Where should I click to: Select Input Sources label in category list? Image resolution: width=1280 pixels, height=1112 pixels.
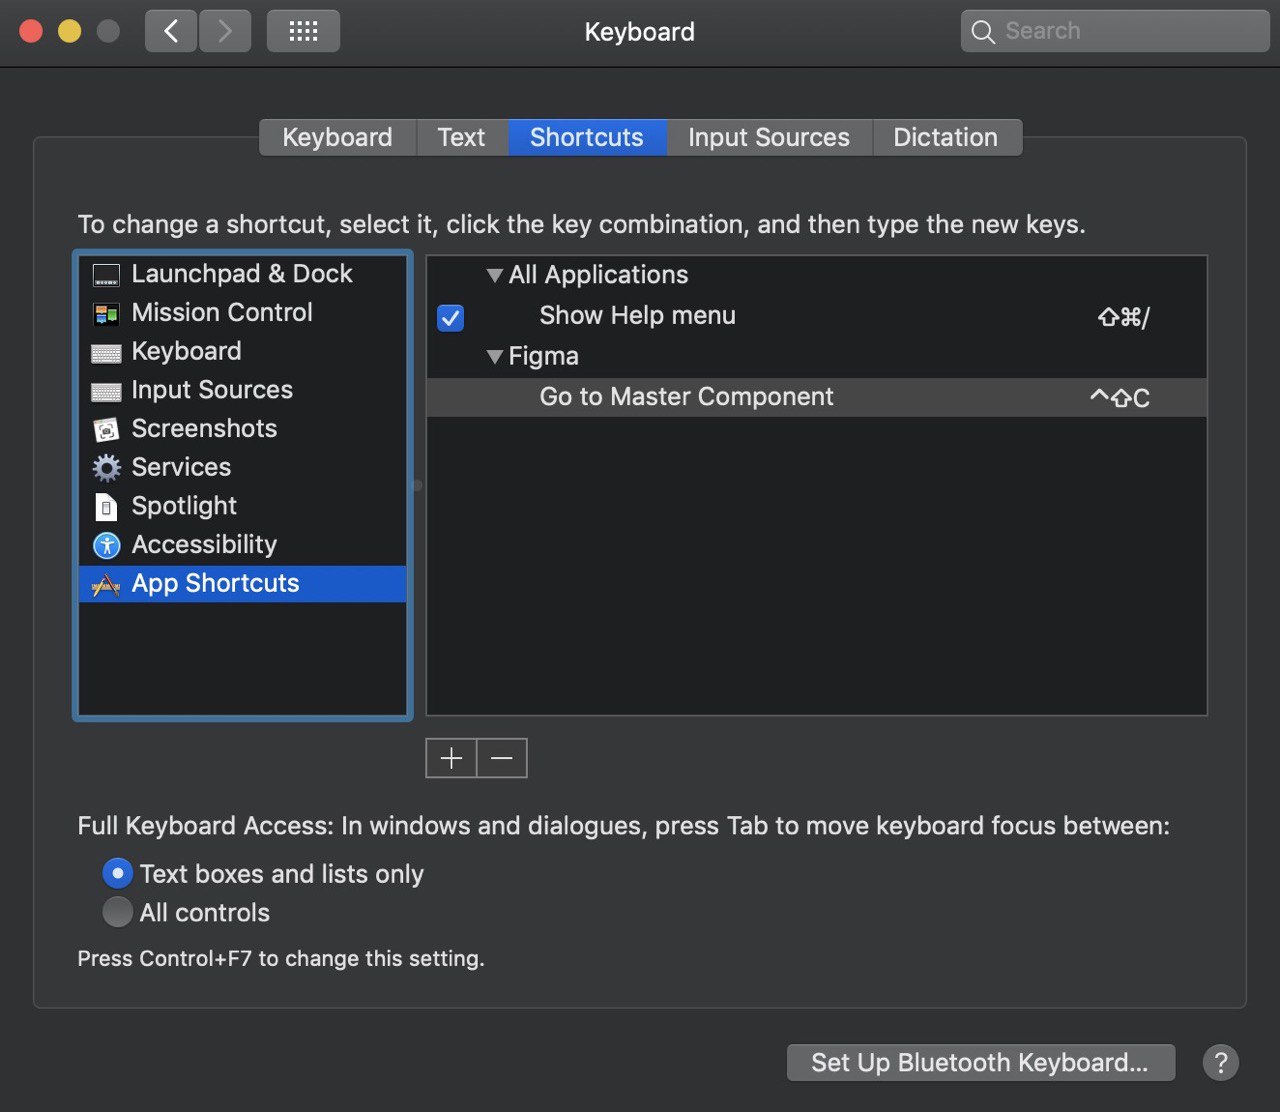tap(212, 390)
